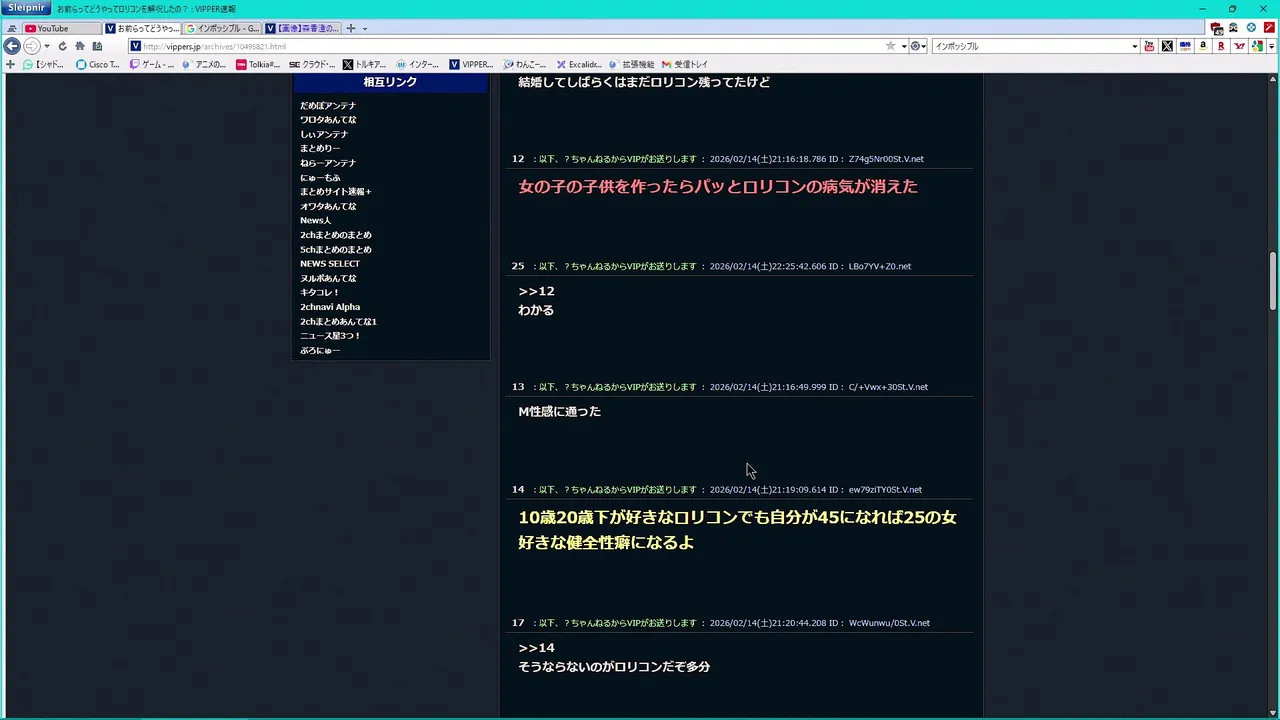Open the まとめサイト速報+ link
The width and height of the screenshot is (1280, 720).
pos(335,192)
